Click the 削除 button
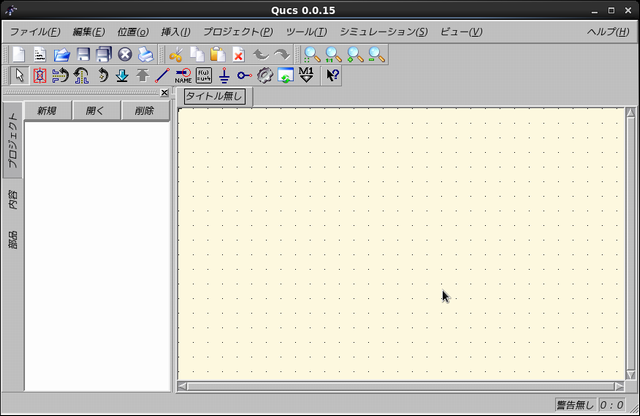The width and height of the screenshot is (640, 416). point(144,111)
